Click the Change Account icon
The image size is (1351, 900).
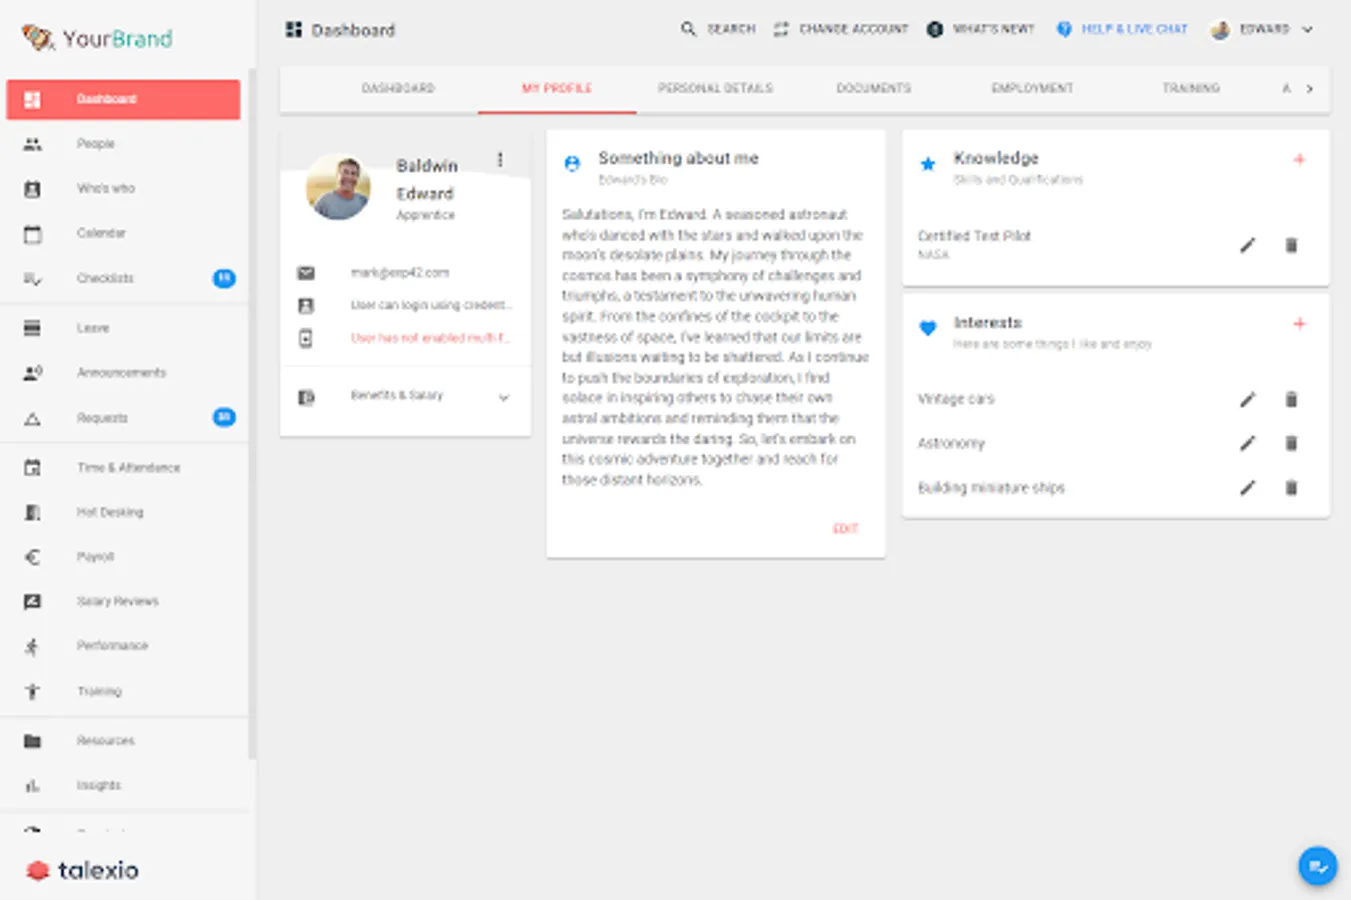click(781, 30)
